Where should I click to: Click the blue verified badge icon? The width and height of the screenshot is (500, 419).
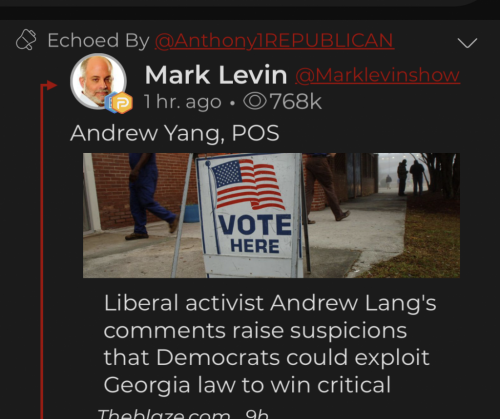click(x=109, y=103)
